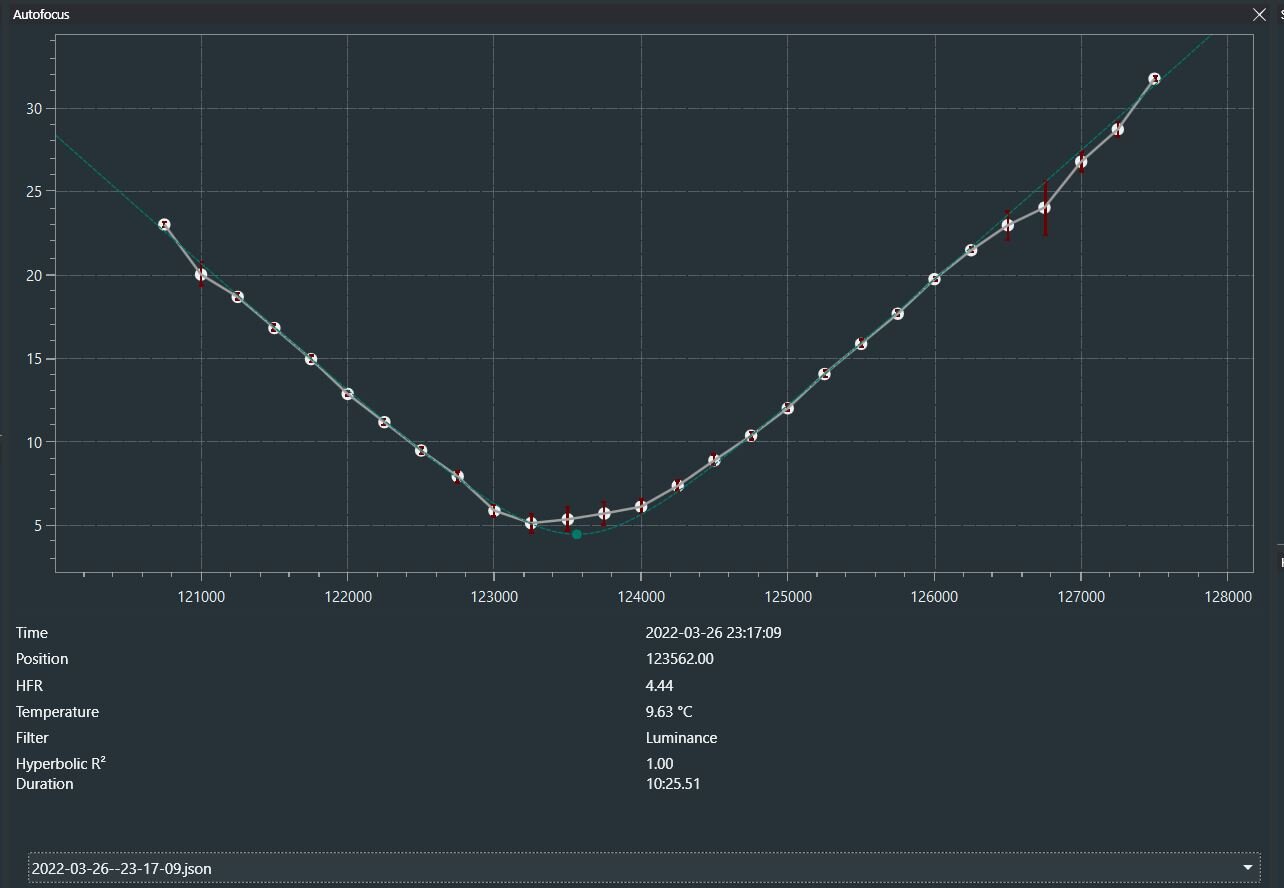
Task: Click the temperature value 9.63 °C
Action: 669,712
